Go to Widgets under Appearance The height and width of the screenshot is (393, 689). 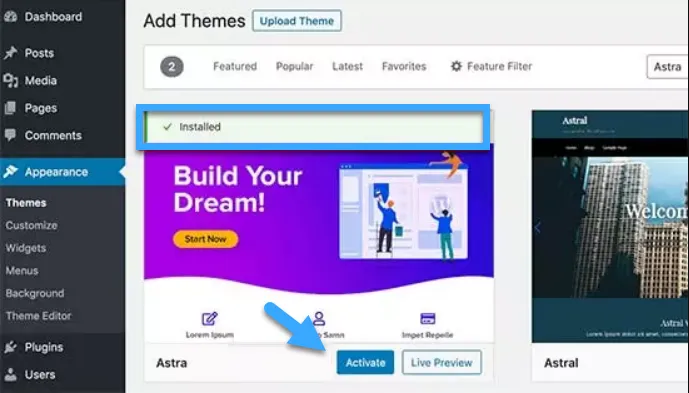click(25, 248)
